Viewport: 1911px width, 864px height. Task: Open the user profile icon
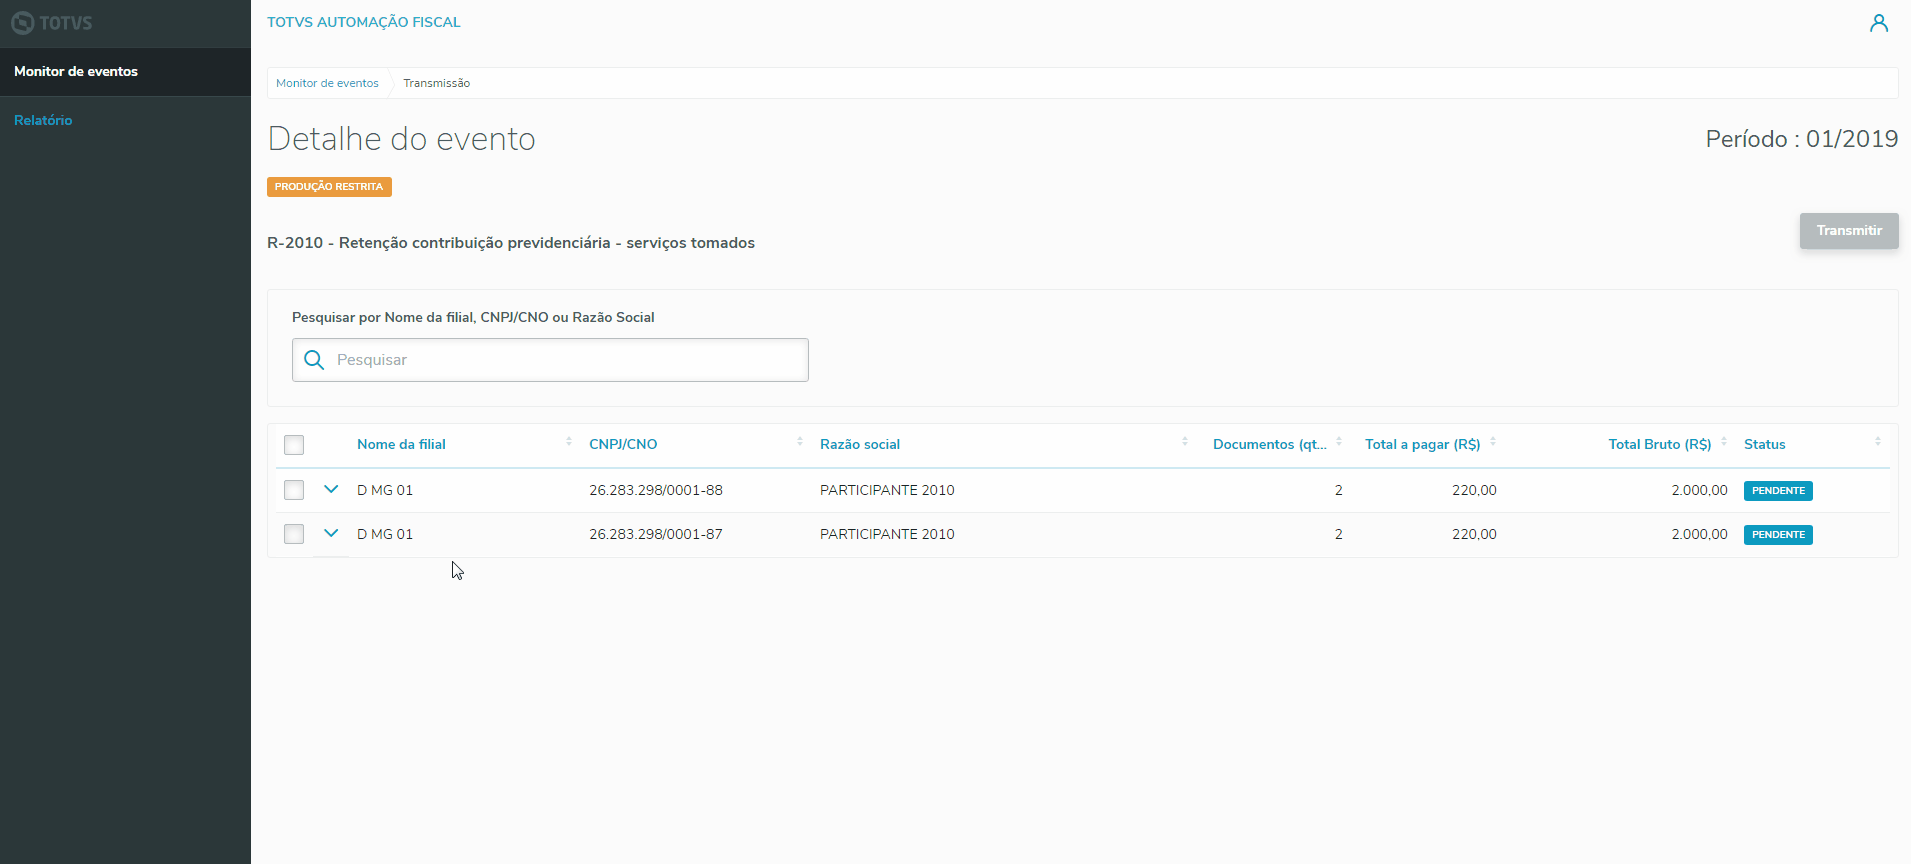(x=1879, y=23)
